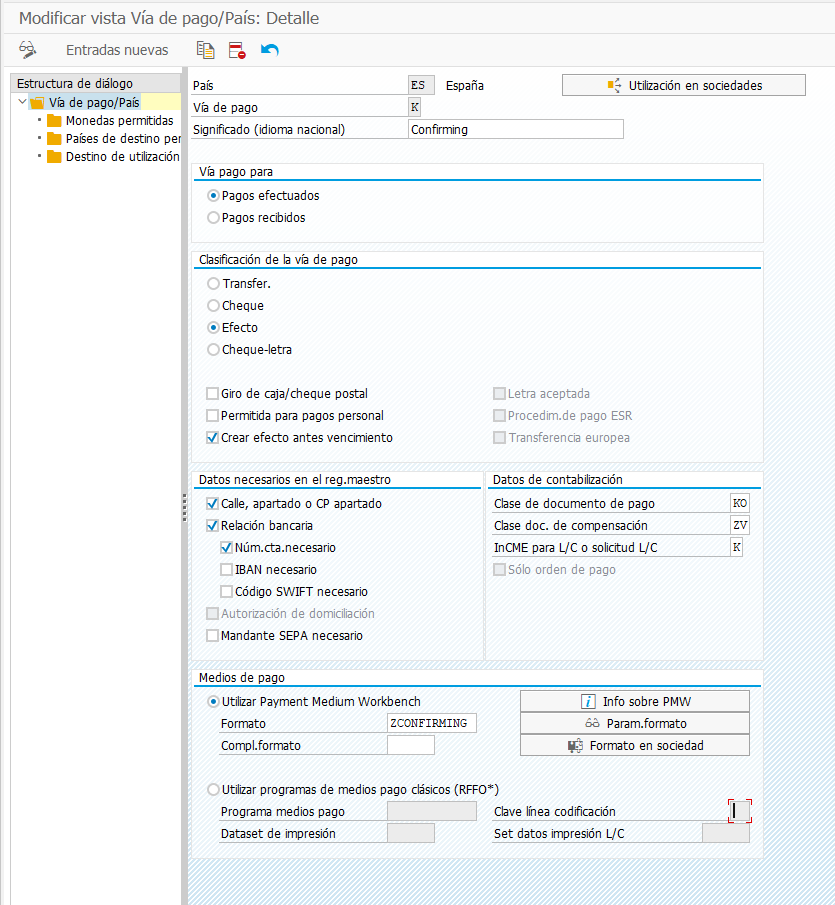Viewport: 835px width, 905px height.
Task: Click Clave línea codificación field
Action: pos(740,811)
